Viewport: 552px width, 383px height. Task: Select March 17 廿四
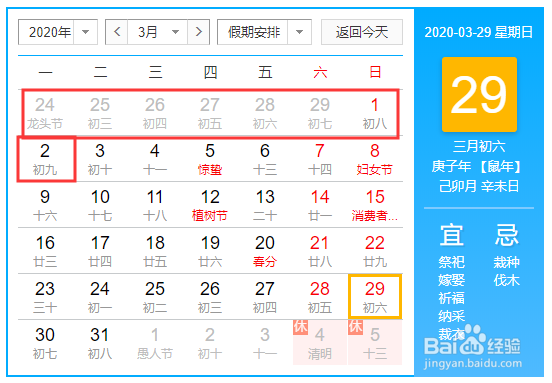(100, 251)
